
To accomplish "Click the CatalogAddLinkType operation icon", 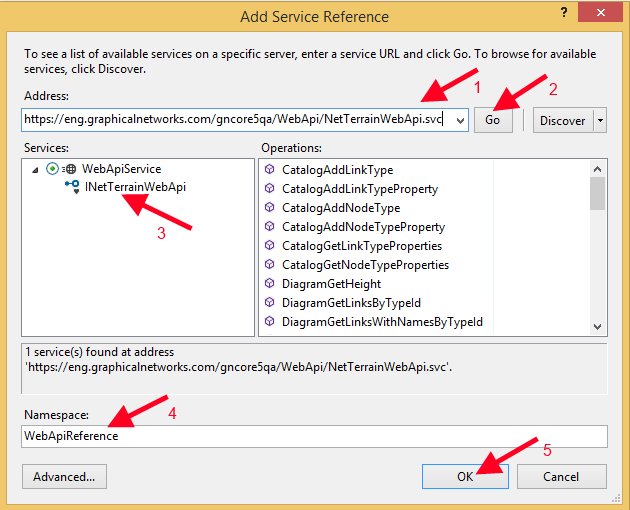I will point(270,170).
